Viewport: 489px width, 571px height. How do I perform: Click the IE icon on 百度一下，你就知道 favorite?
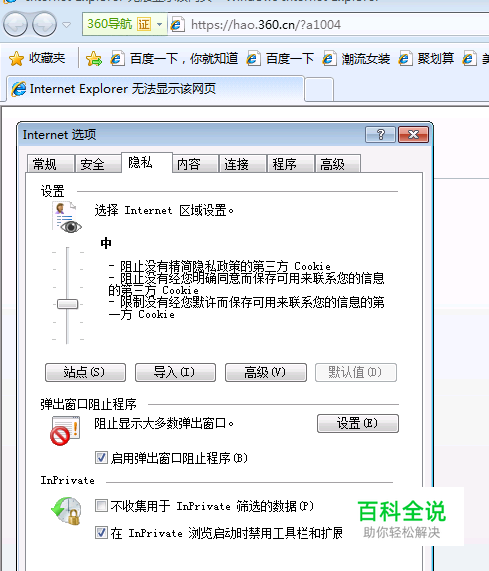[x=117, y=58]
